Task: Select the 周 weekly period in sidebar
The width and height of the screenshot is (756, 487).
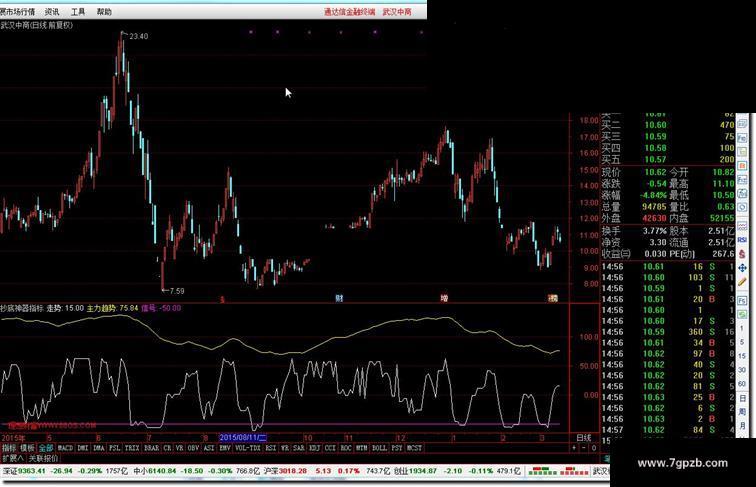Action: (742, 412)
